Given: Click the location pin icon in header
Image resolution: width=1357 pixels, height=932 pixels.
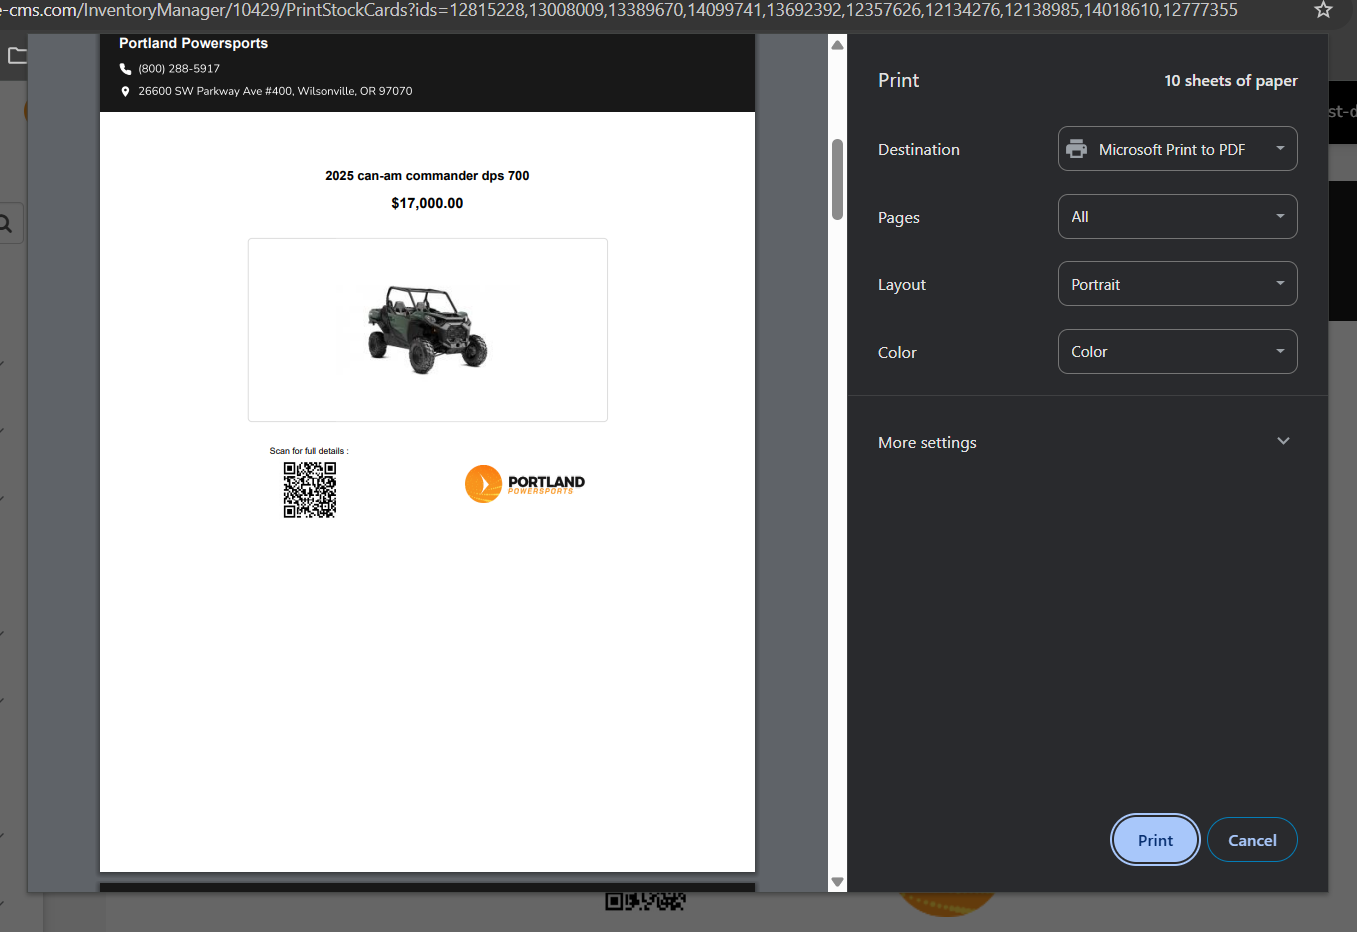Looking at the screenshot, I should (x=125, y=91).
